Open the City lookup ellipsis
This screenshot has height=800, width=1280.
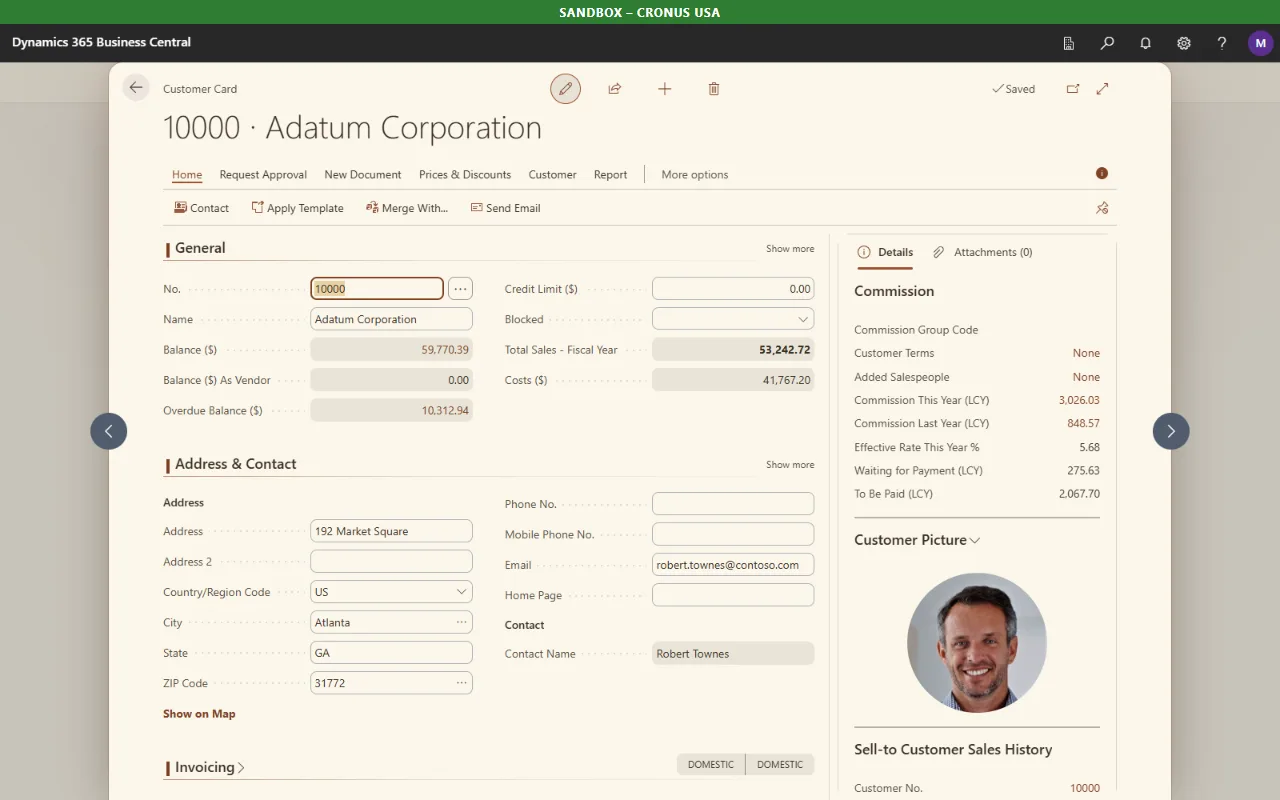(462, 622)
